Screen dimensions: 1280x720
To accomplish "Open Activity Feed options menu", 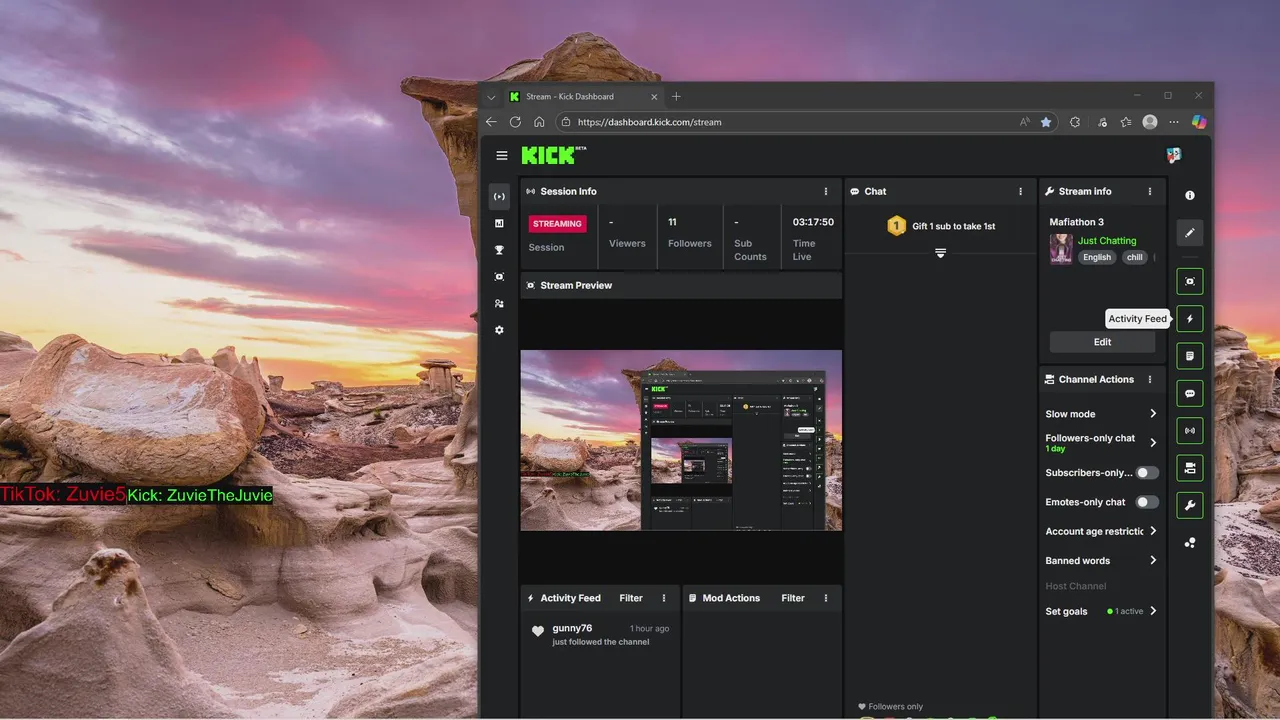I will (664, 598).
